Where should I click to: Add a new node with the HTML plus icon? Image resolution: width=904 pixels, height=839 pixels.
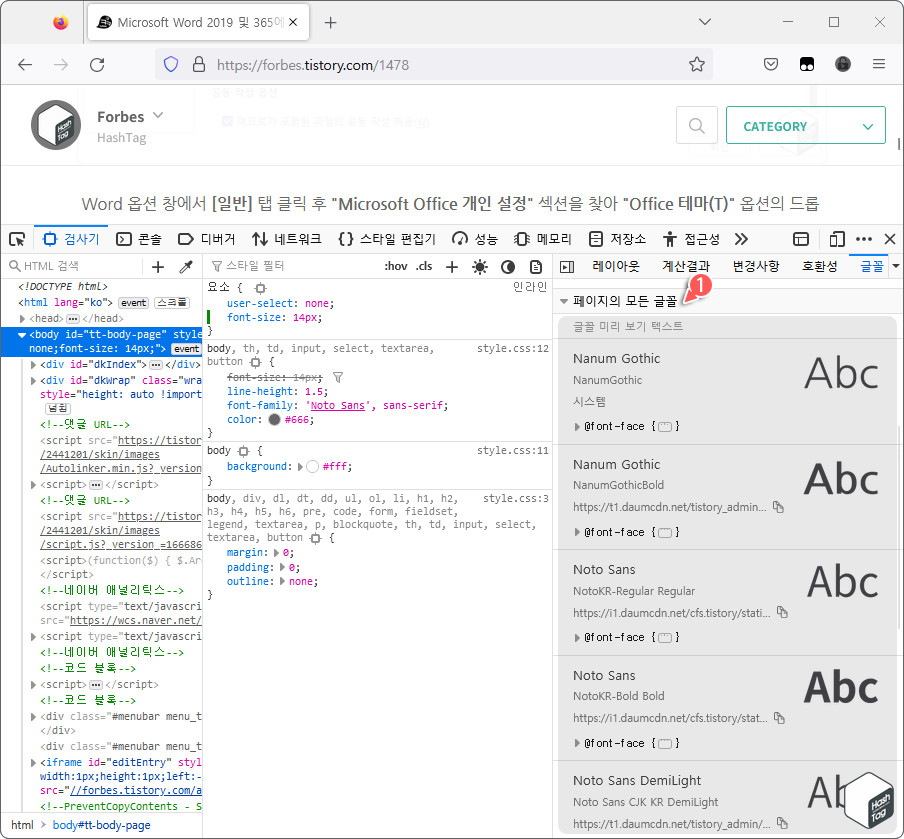tap(157, 266)
